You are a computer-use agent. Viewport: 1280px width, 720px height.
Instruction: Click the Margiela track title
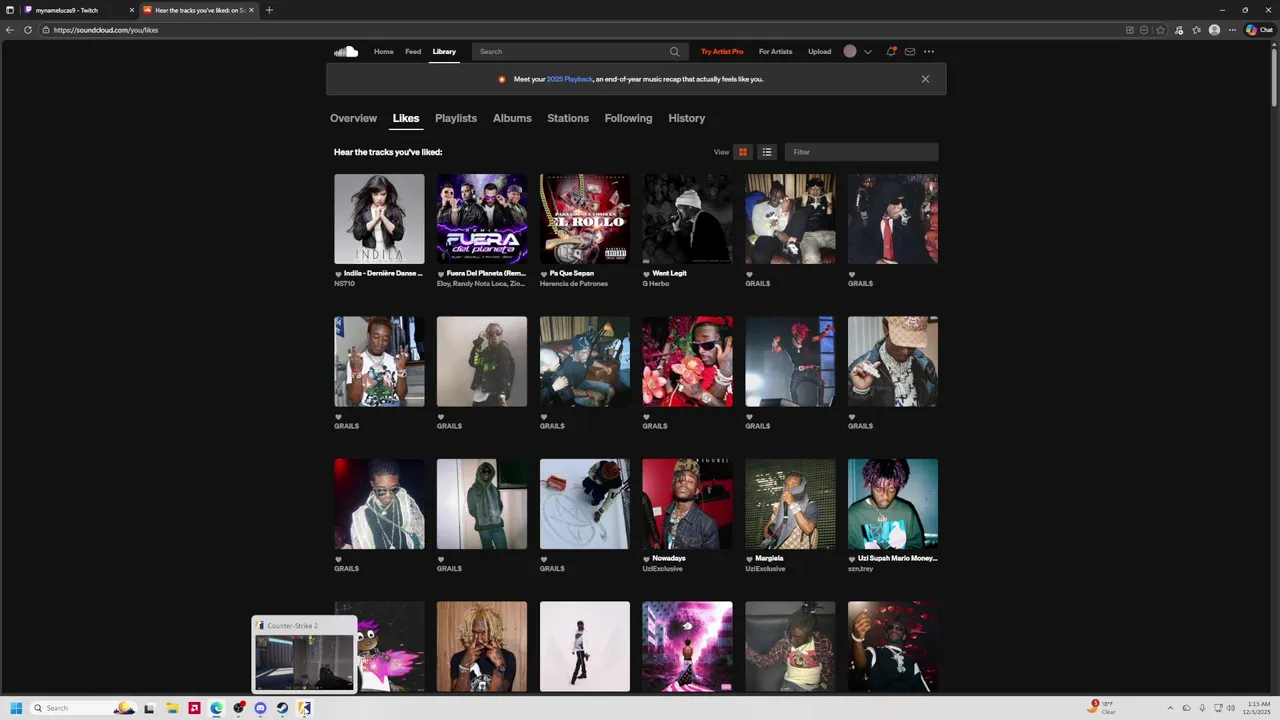pyautogui.click(x=769, y=558)
